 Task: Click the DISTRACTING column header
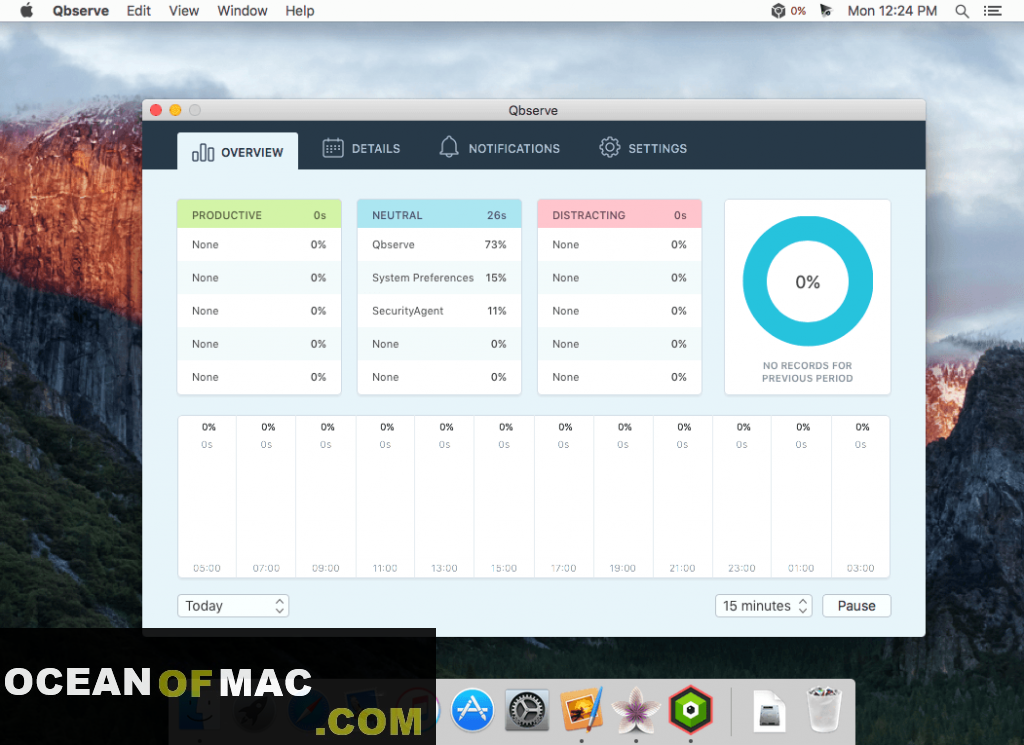tap(620, 215)
